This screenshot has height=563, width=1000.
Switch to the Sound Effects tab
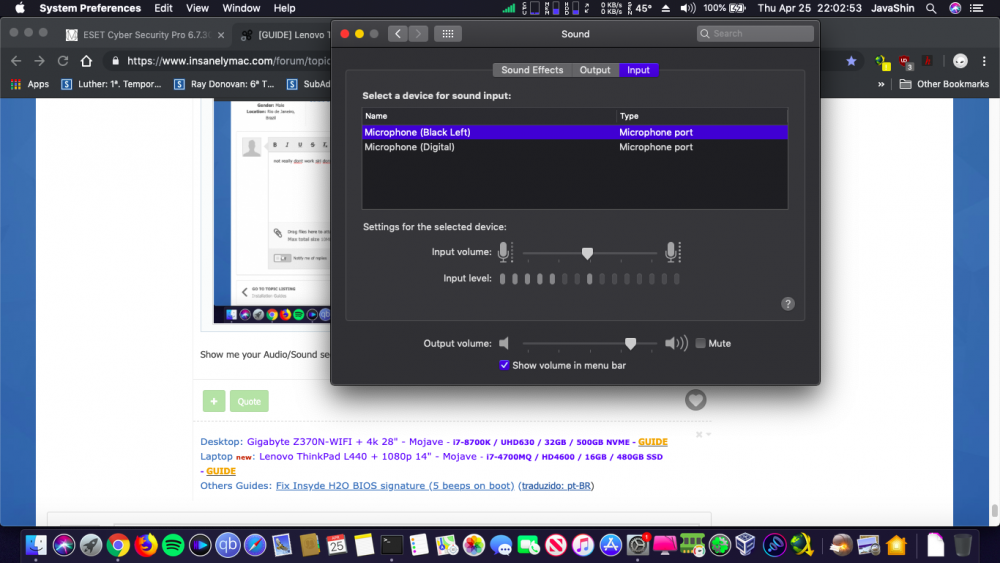coord(532,70)
